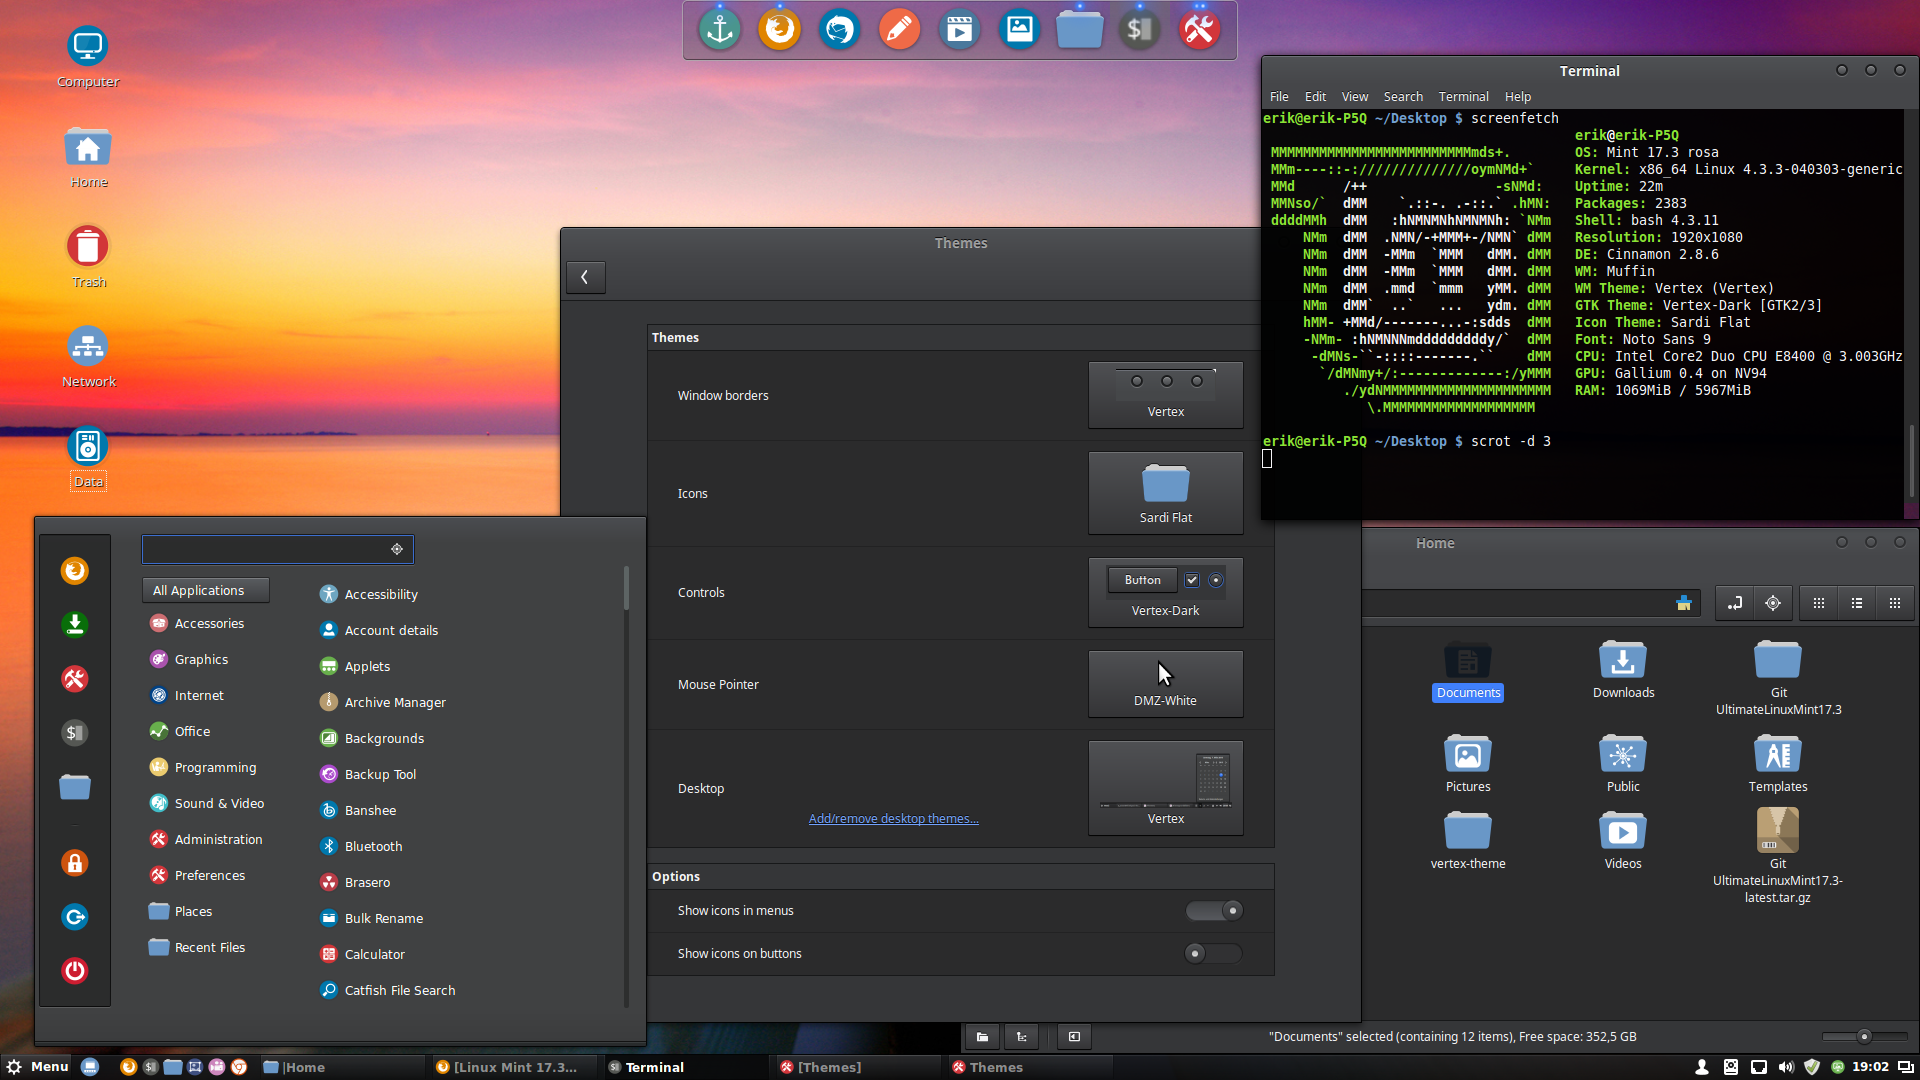Open the vertex-theme folder in Home
Image resolution: width=1920 pixels, height=1080 pixels.
(x=1468, y=841)
